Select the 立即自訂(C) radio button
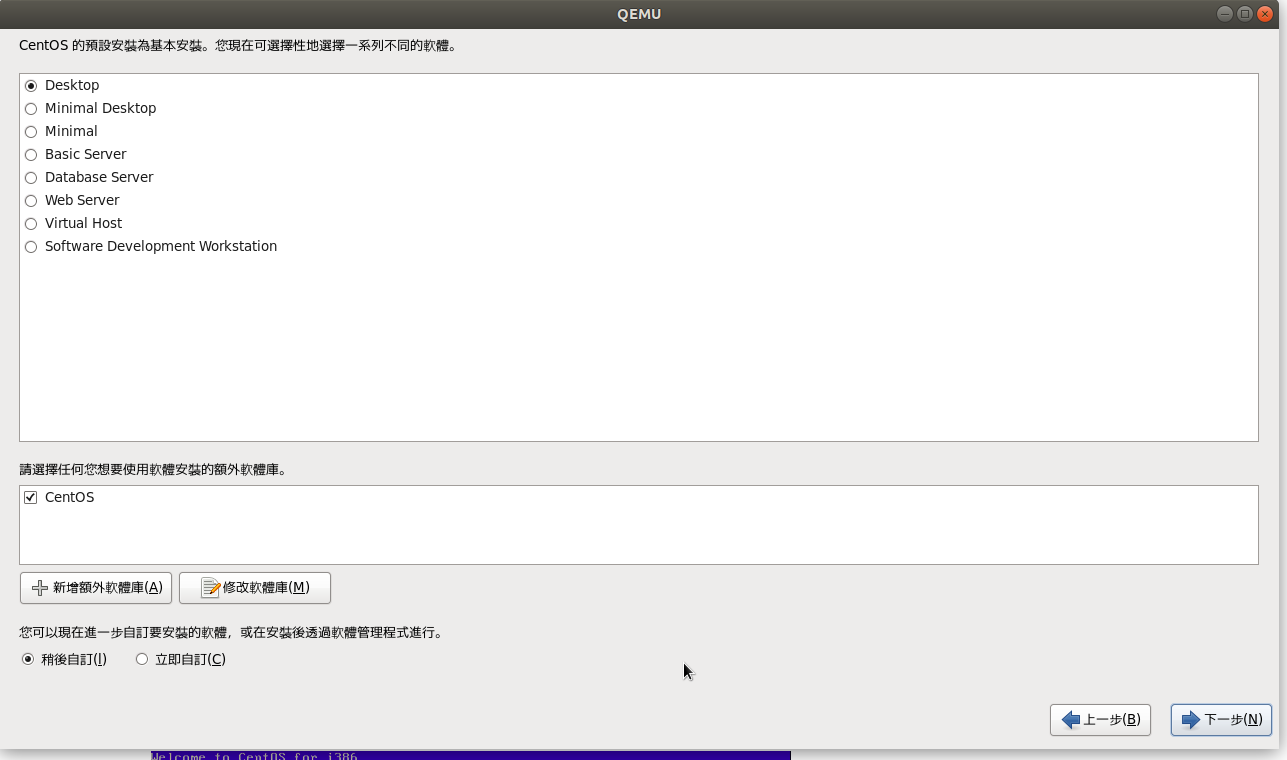 point(142,659)
